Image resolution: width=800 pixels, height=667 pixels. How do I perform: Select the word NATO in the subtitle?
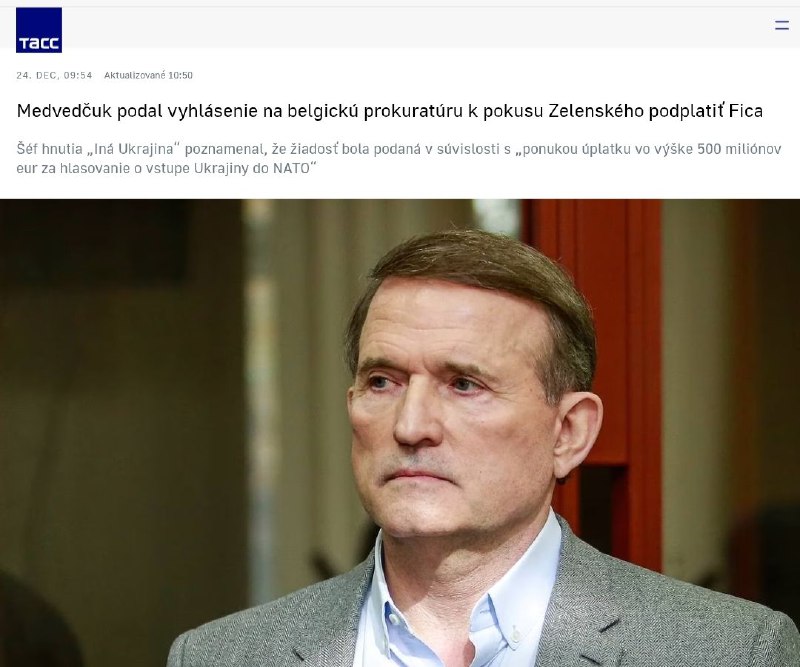291,168
